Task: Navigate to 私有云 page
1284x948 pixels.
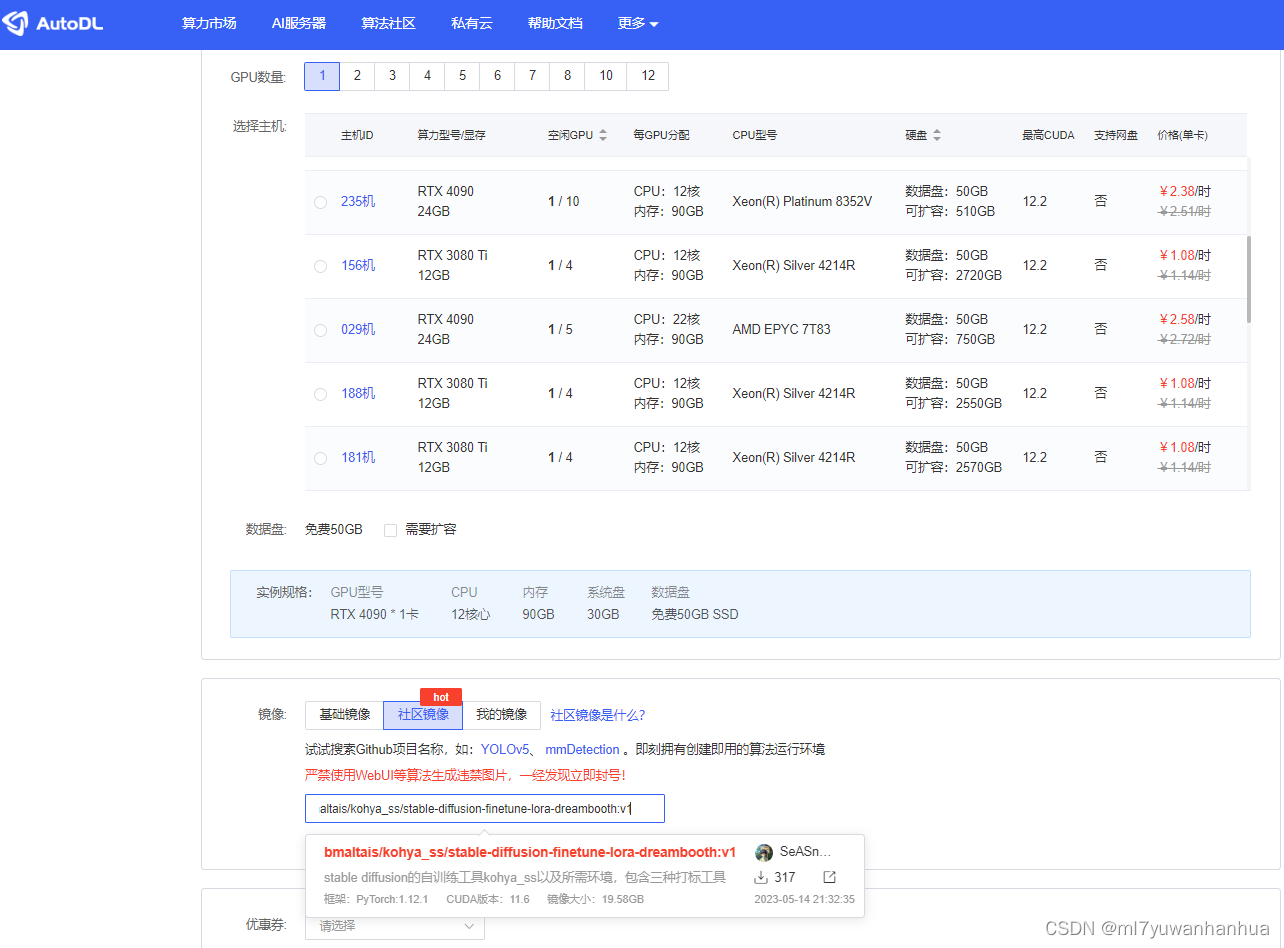Action: tap(472, 23)
